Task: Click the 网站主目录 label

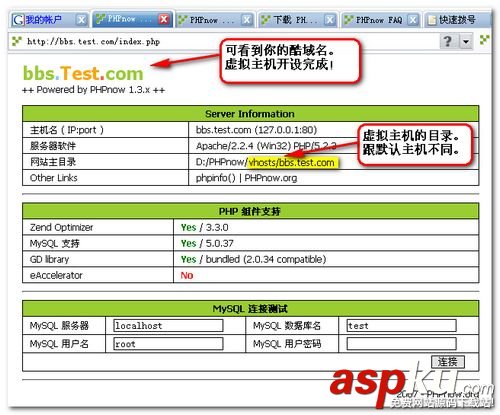Action: 53,162
